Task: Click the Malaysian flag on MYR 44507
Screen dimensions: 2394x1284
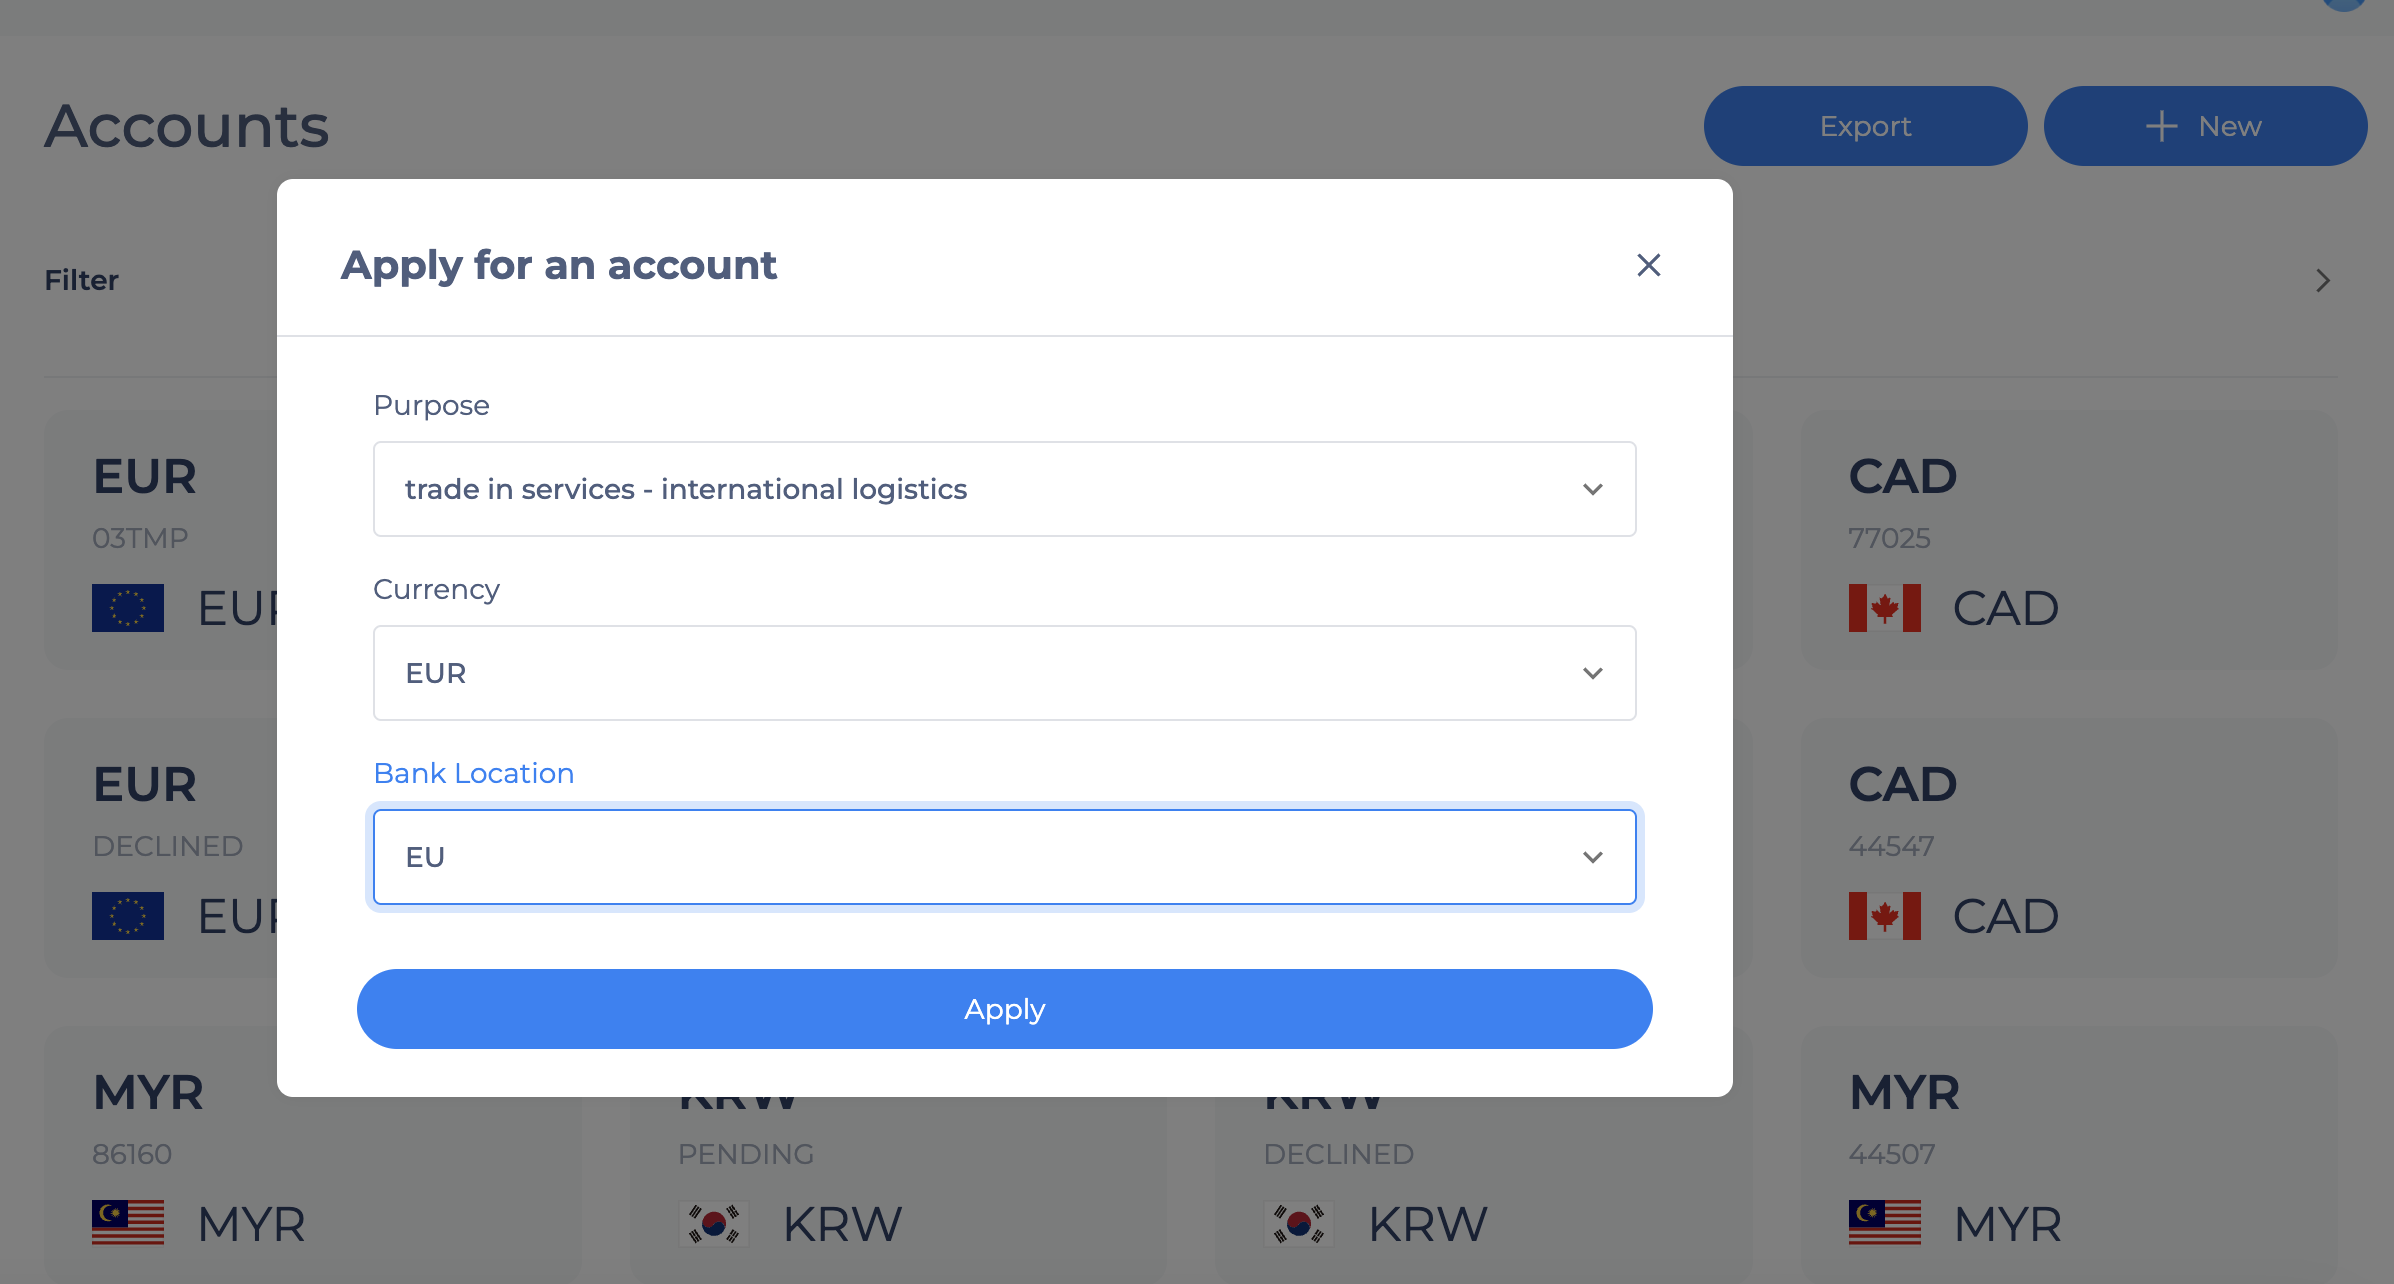Action: coord(1884,1222)
